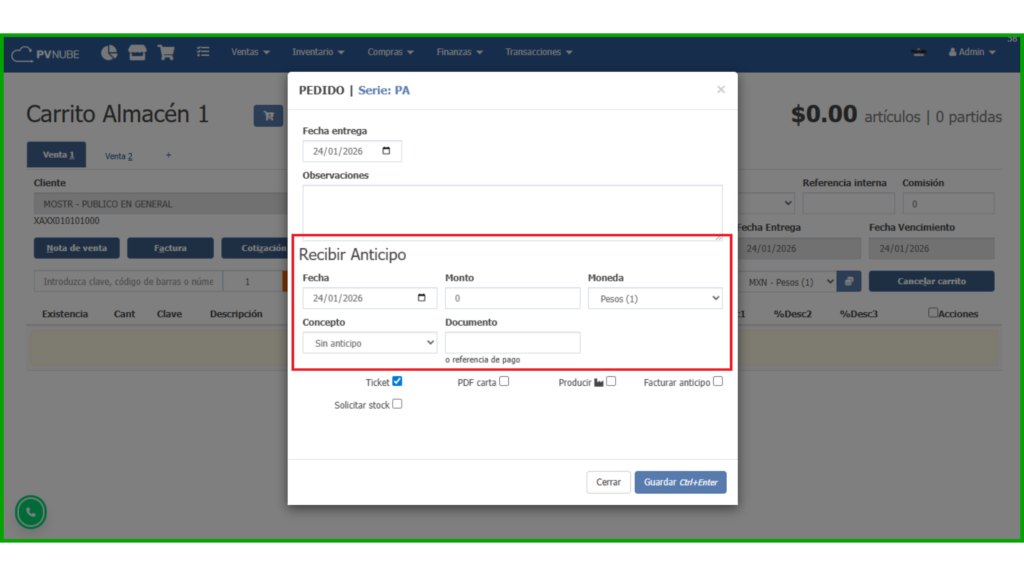Click the task list icon in navbar

pyautogui.click(x=203, y=52)
